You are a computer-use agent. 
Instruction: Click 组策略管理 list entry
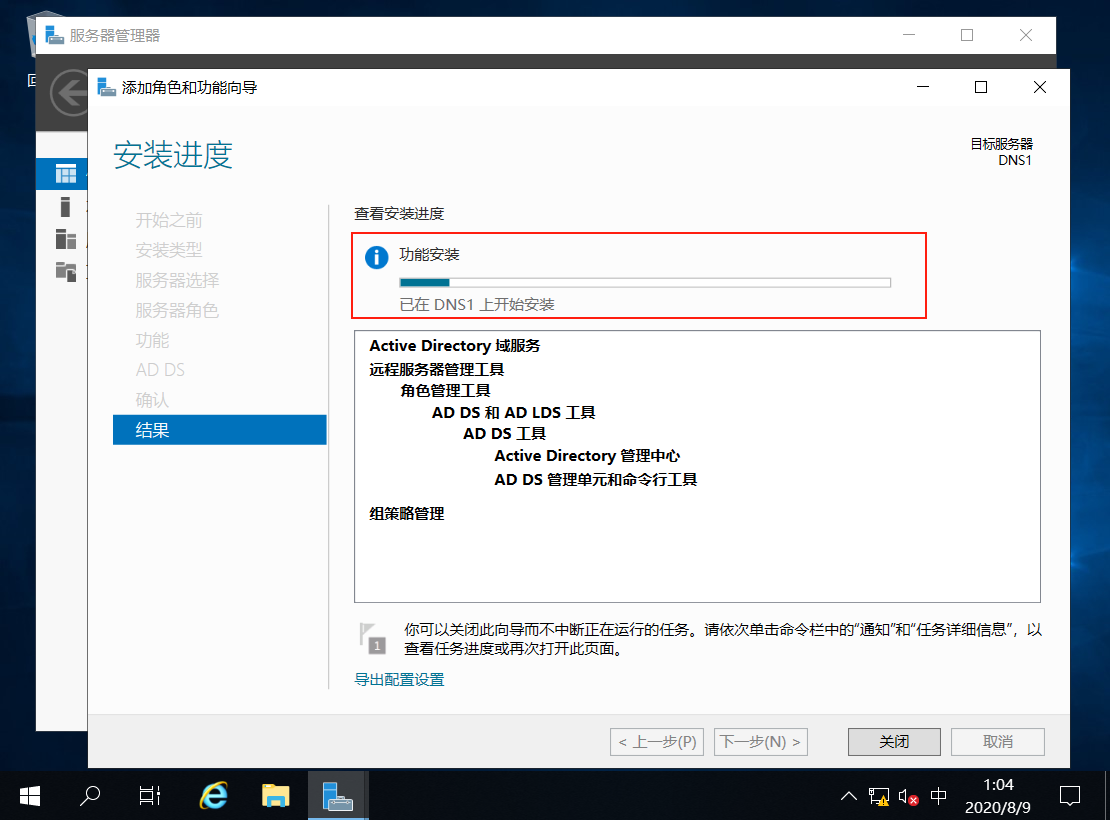coord(406,514)
